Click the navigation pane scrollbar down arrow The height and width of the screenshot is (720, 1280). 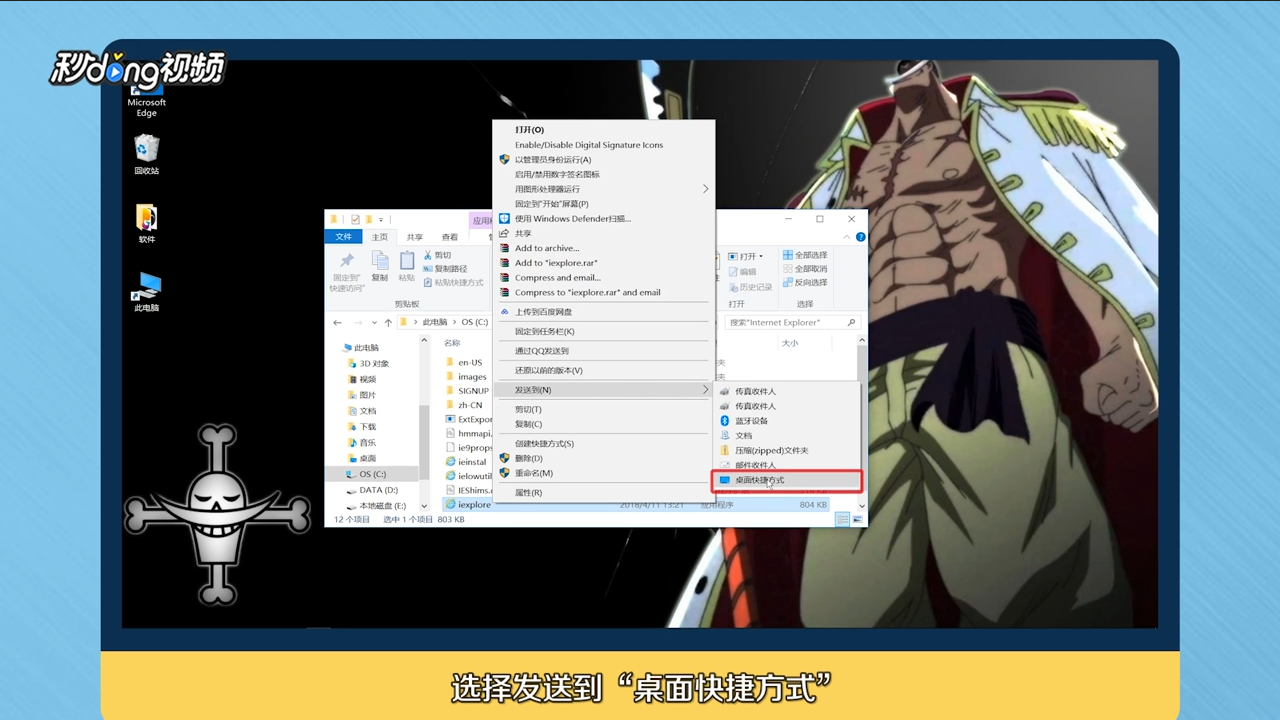tap(424, 507)
